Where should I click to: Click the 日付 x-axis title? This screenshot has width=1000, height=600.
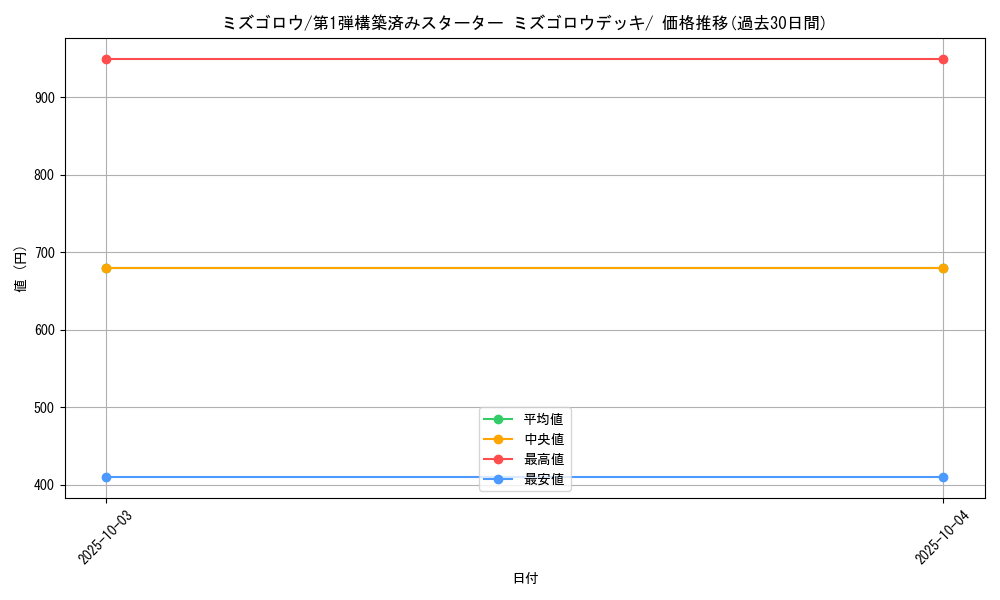point(525,578)
